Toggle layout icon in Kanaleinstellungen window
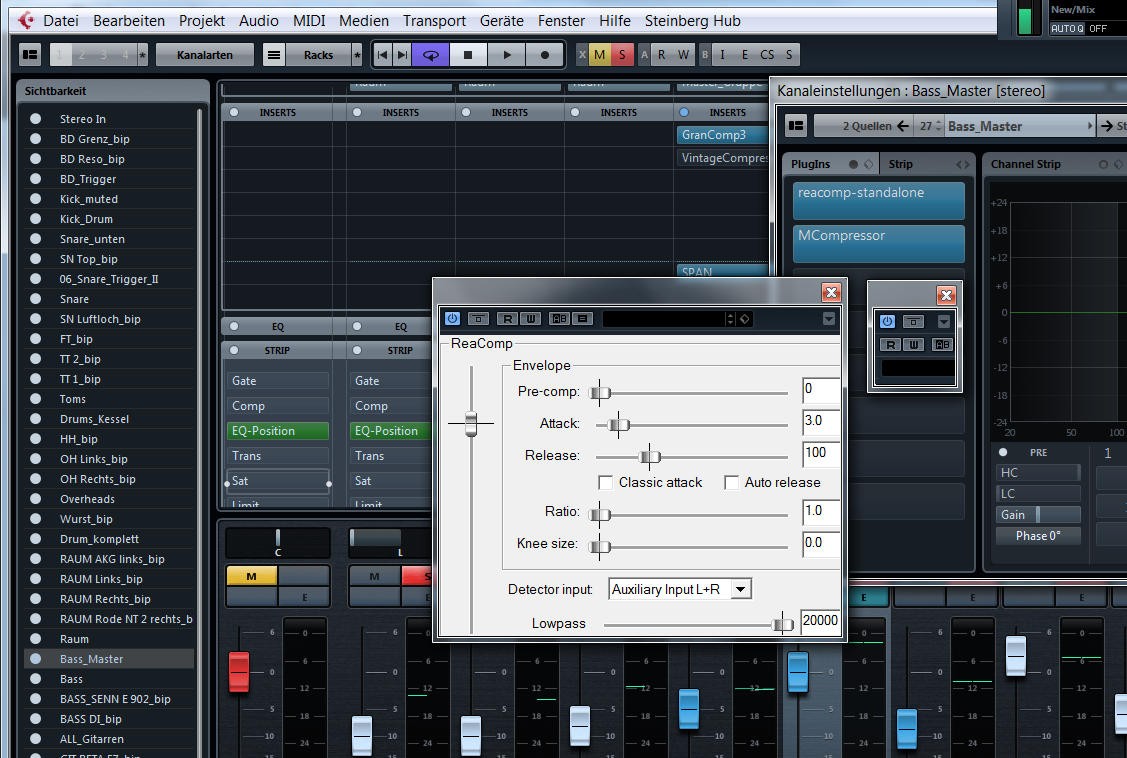Image resolution: width=1127 pixels, height=758 pixels. [x=796, y=126]
